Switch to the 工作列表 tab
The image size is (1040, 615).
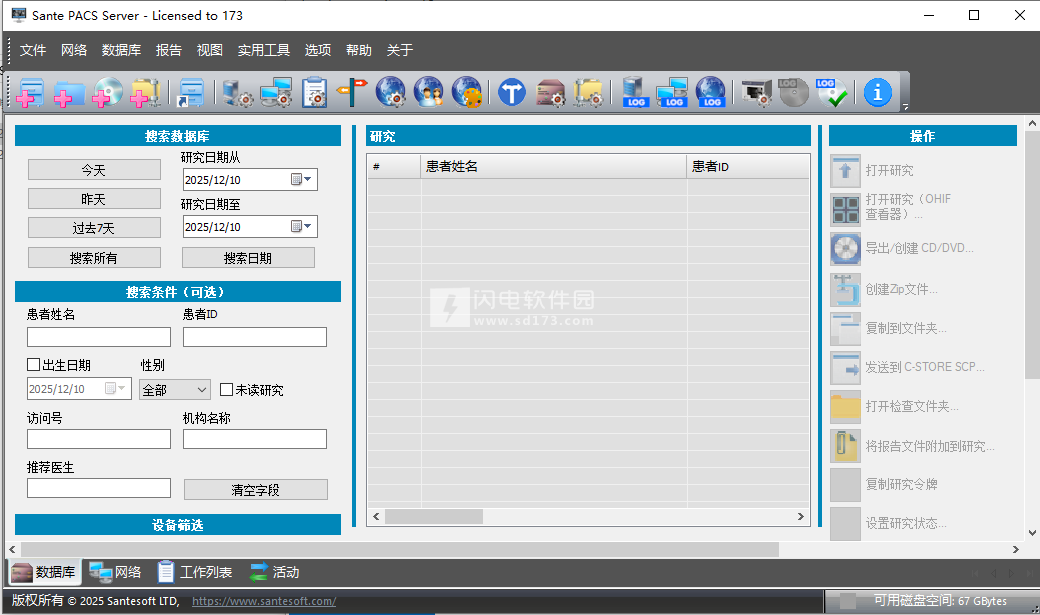[x=195, y=572]
